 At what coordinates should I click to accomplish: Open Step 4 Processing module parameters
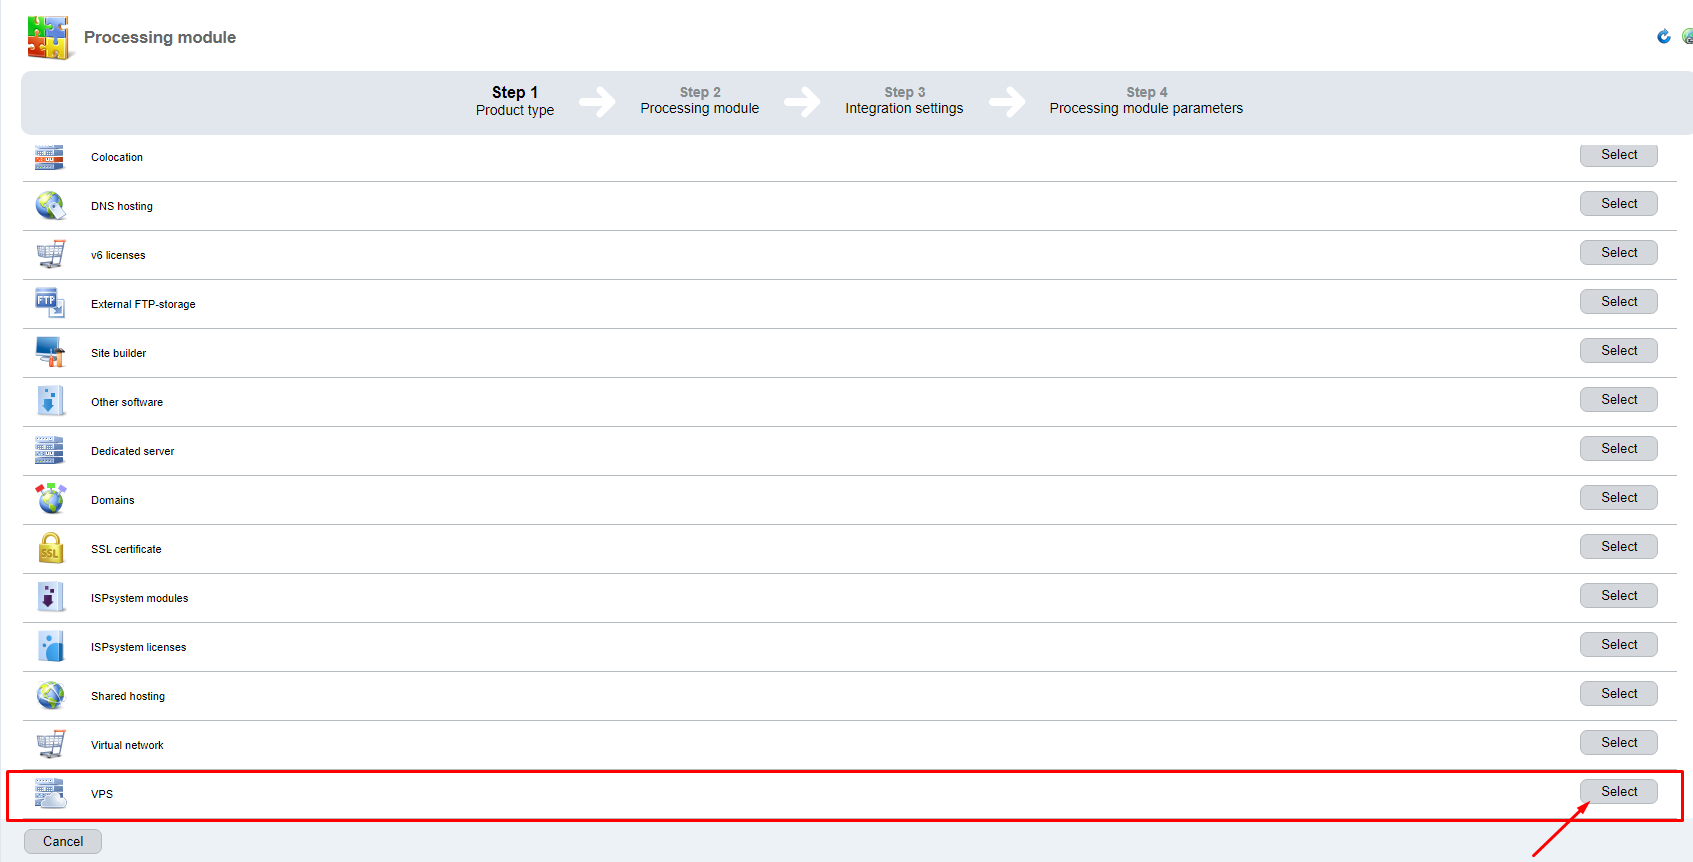[1146, 100]
